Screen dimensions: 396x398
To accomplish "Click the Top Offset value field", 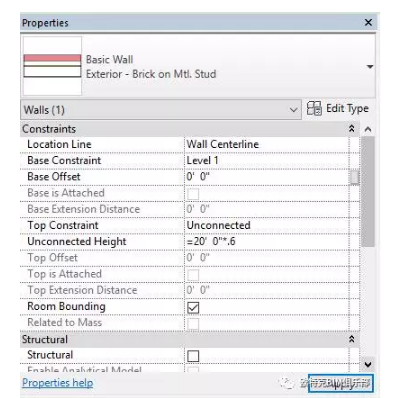I will [267, 258].
